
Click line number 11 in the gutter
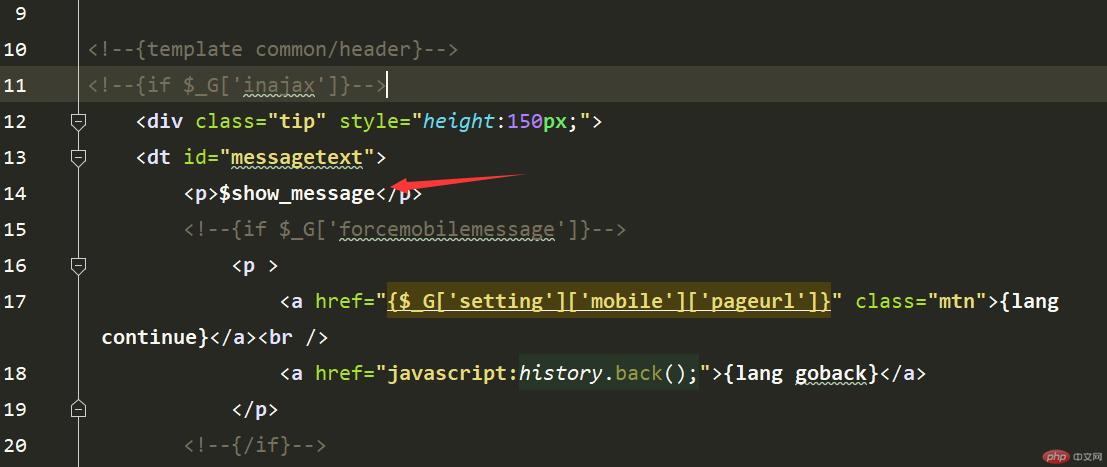point(15,85)
